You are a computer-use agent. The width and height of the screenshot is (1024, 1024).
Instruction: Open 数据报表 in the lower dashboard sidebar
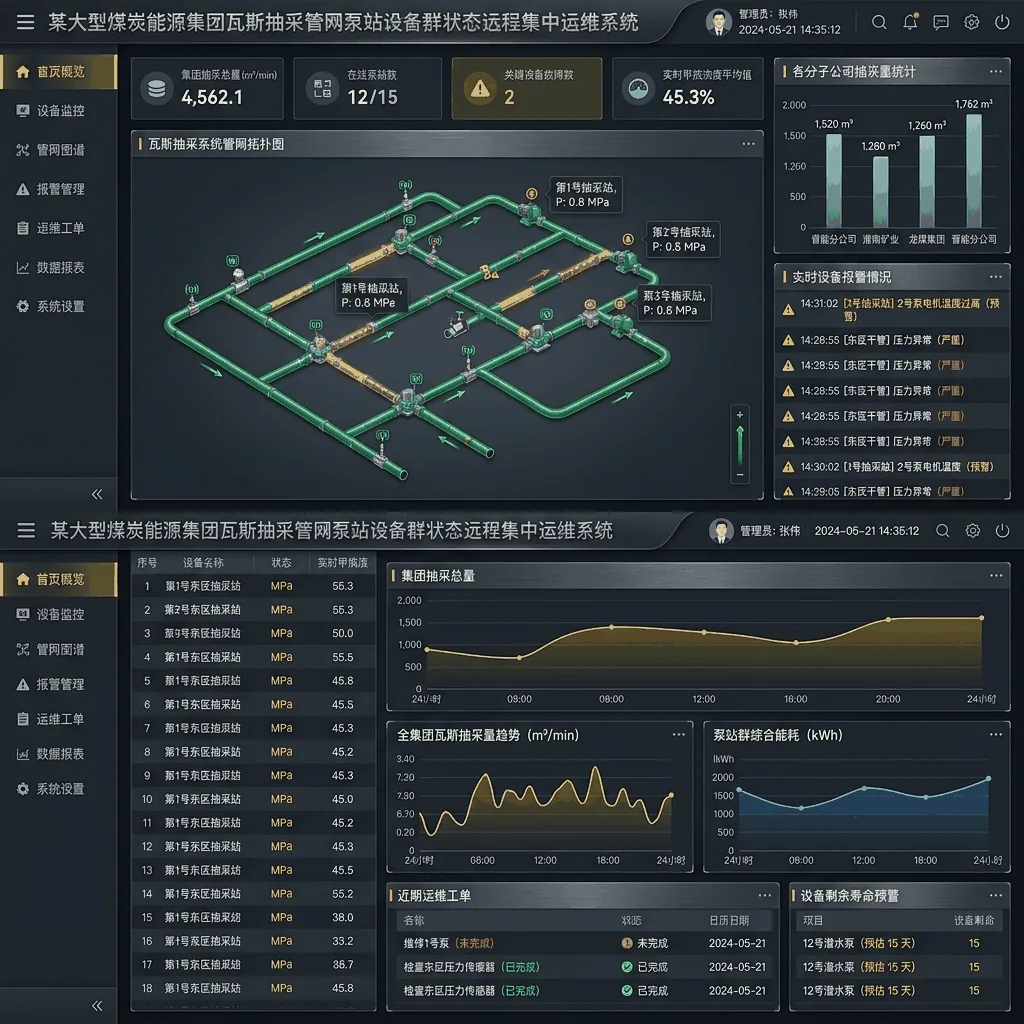[59, 754]
